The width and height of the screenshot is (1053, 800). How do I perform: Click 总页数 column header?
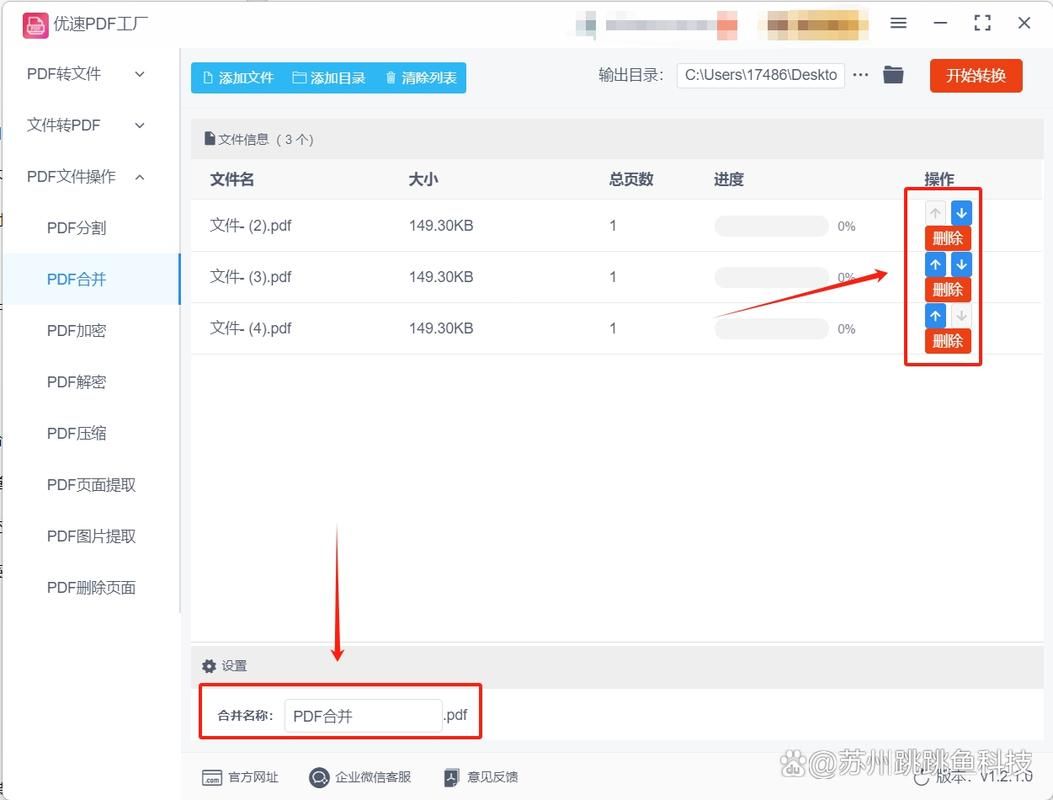coord(631,179)
